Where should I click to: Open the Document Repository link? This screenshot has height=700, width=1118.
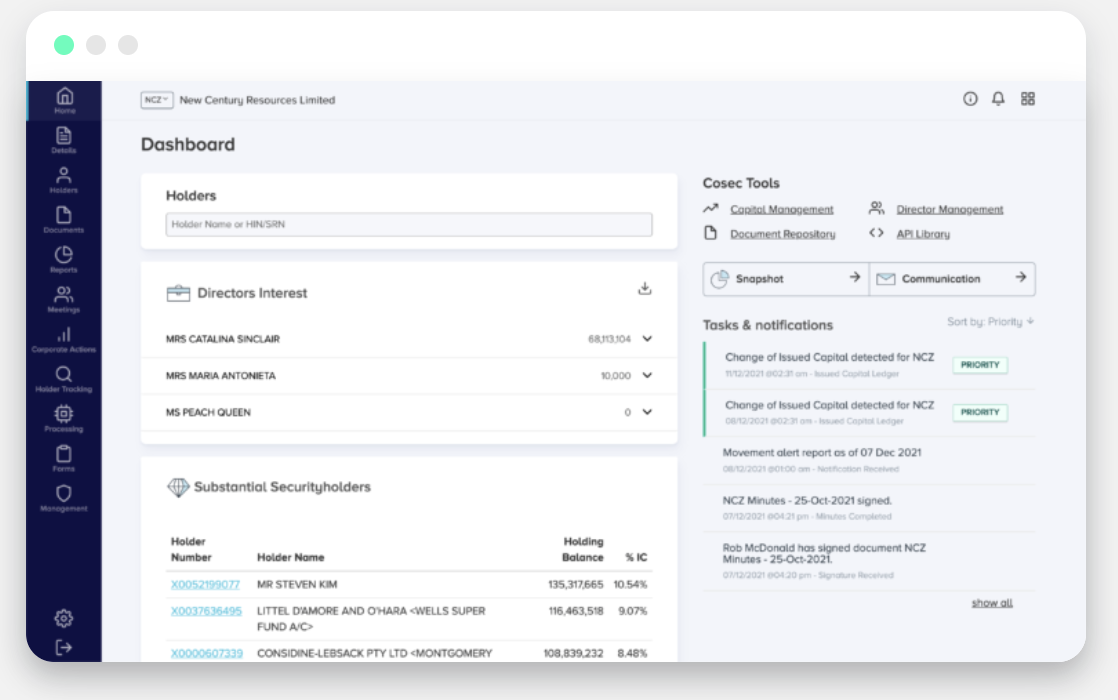pyautogui.click(x=782, y=234)
